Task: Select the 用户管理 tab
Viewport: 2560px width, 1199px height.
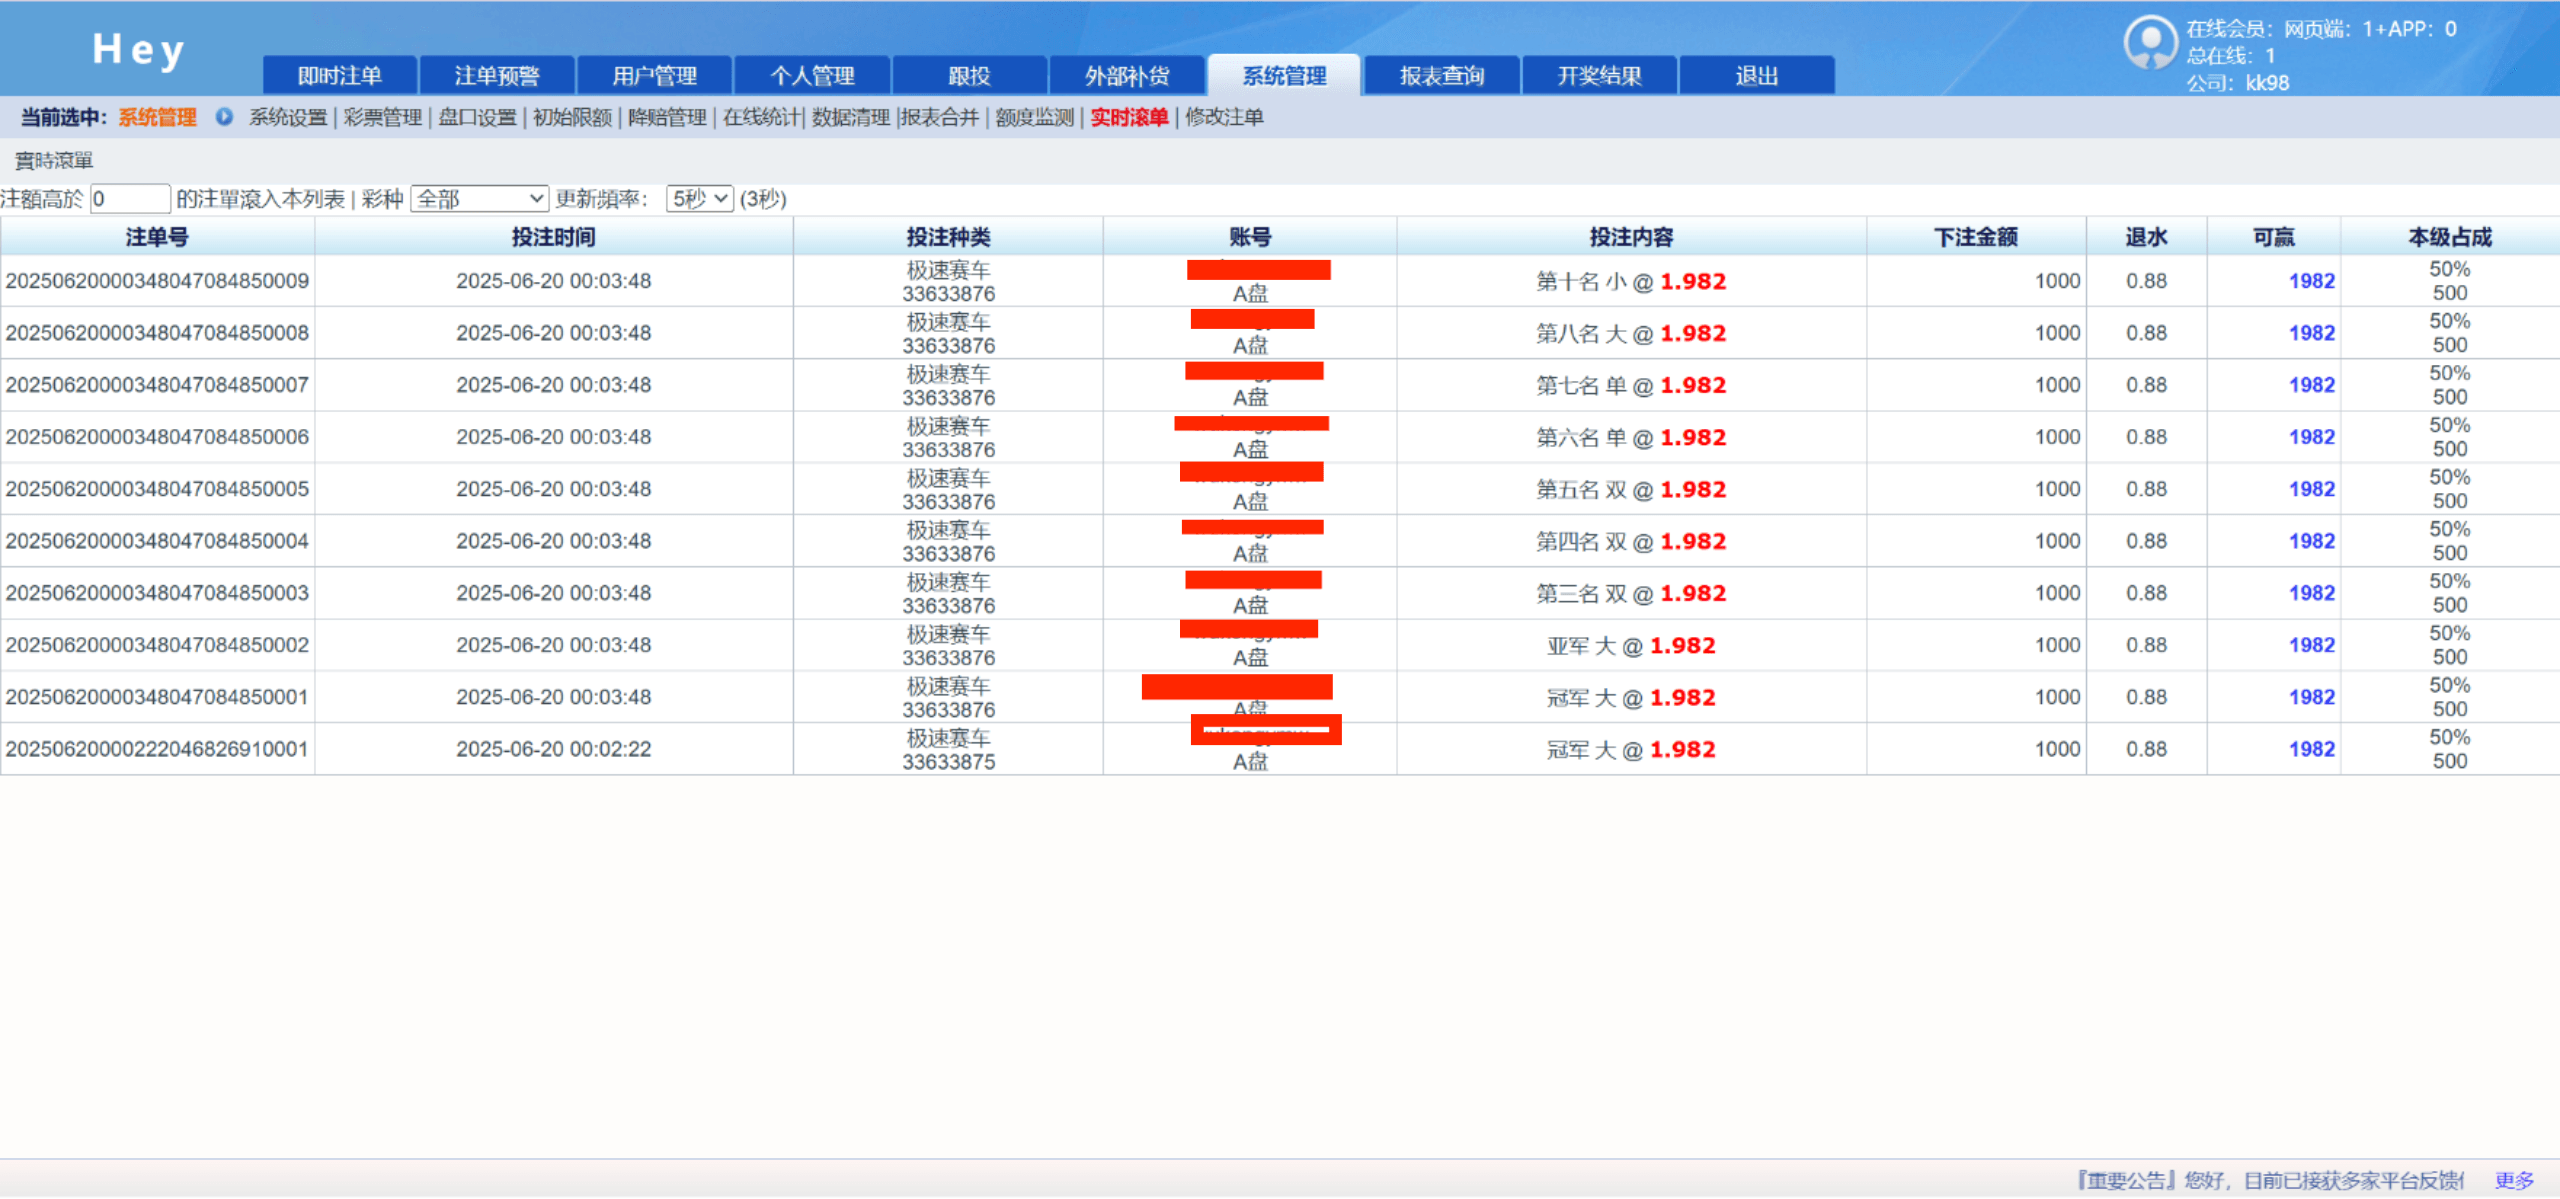Action: pos(654,76)
